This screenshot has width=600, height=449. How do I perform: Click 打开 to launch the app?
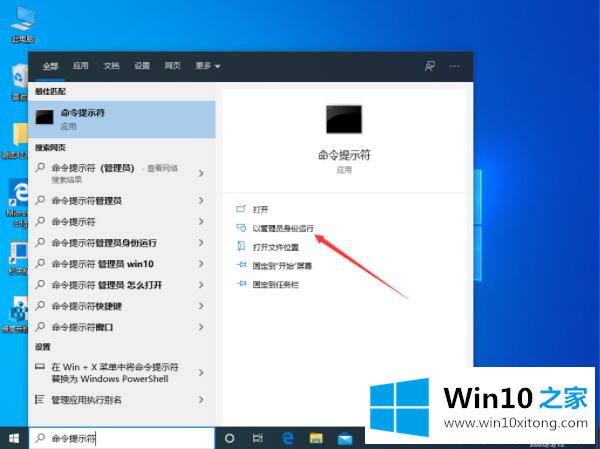tap(261, 209)
